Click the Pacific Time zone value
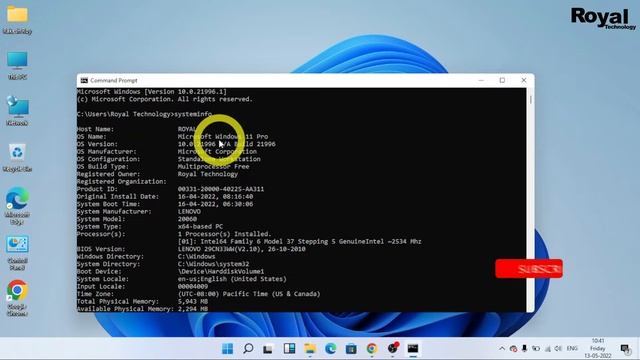 click(x=249, y=294)
